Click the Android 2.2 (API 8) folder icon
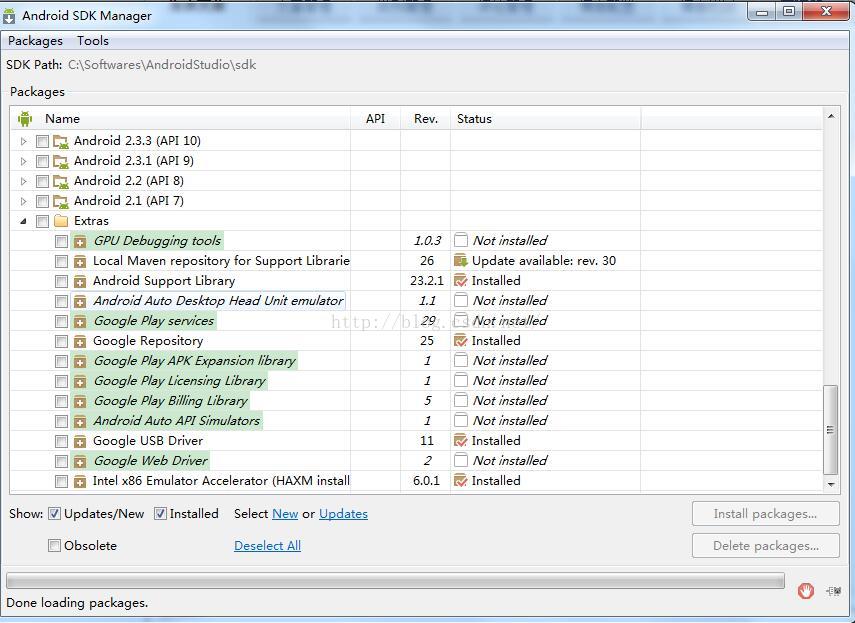855x623 pixels. [61, 181]
